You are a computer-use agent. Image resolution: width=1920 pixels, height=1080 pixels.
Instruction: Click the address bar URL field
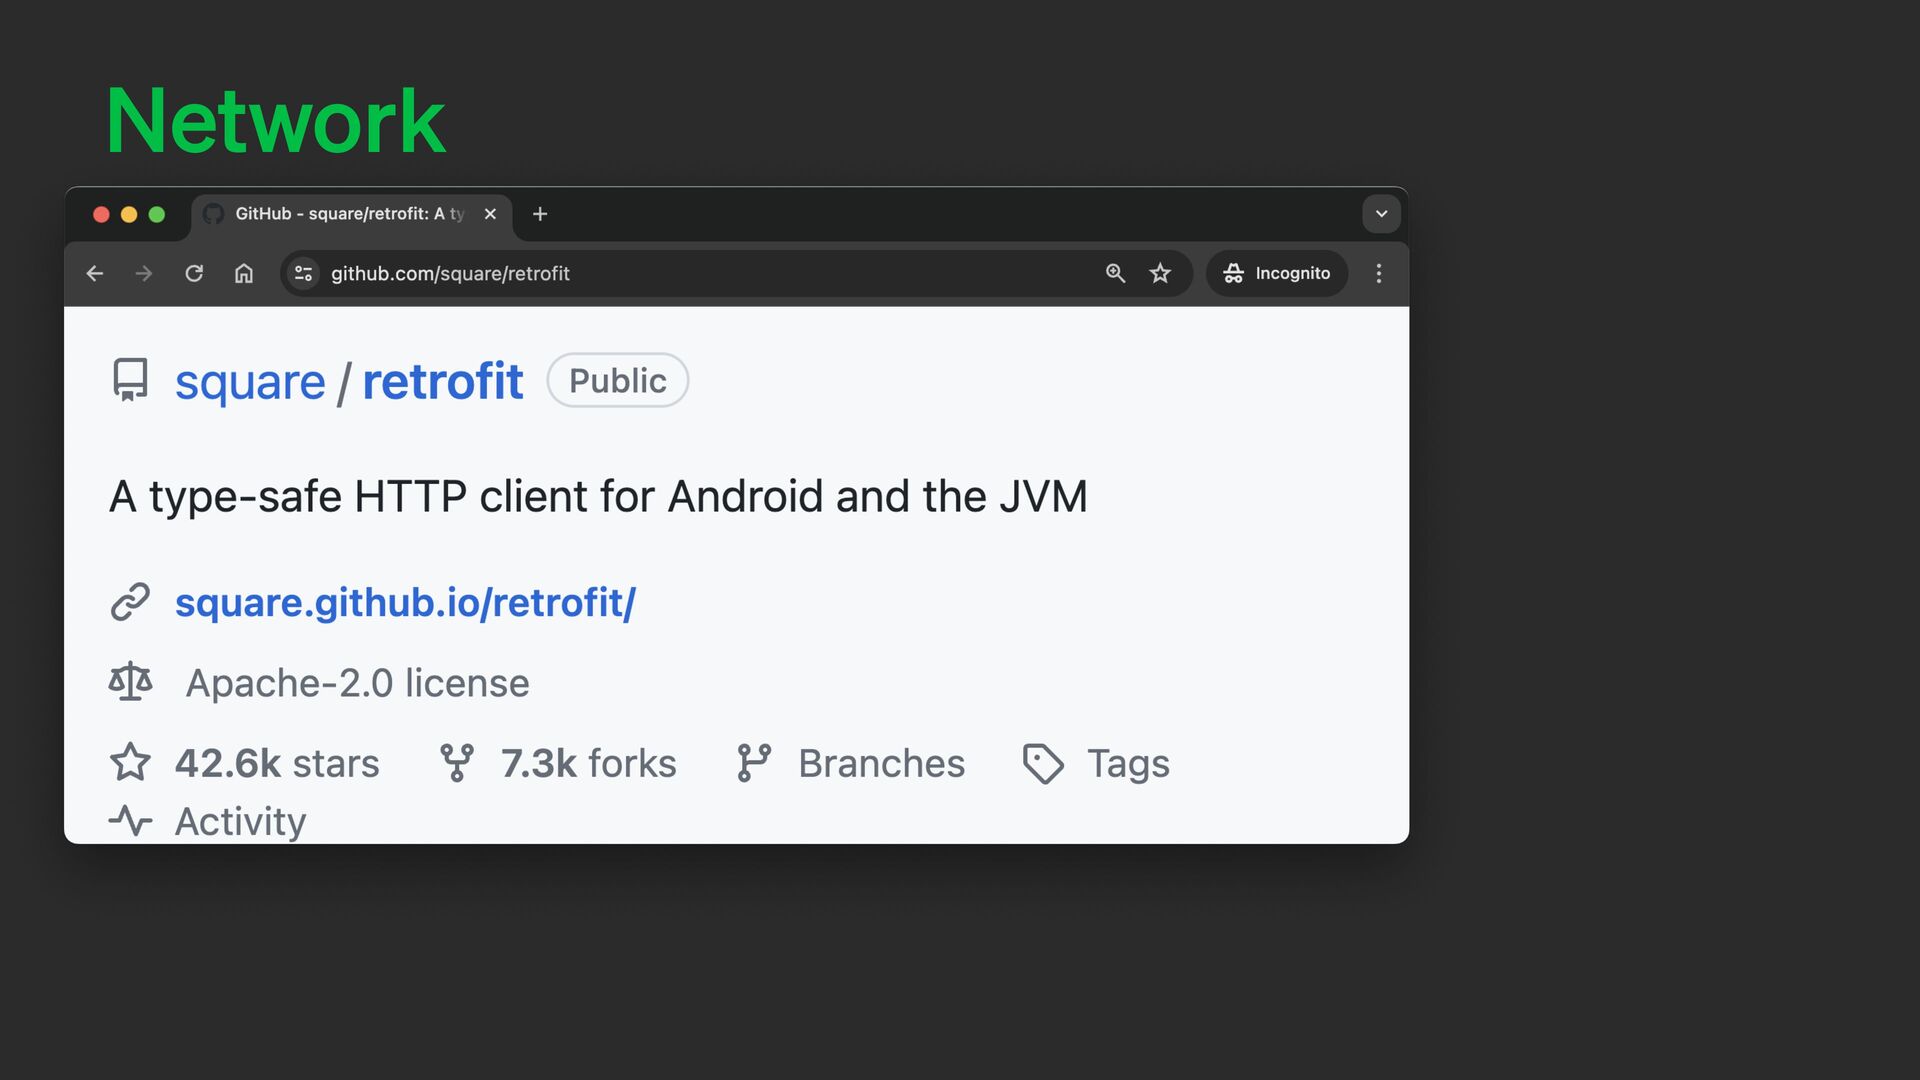700,273
